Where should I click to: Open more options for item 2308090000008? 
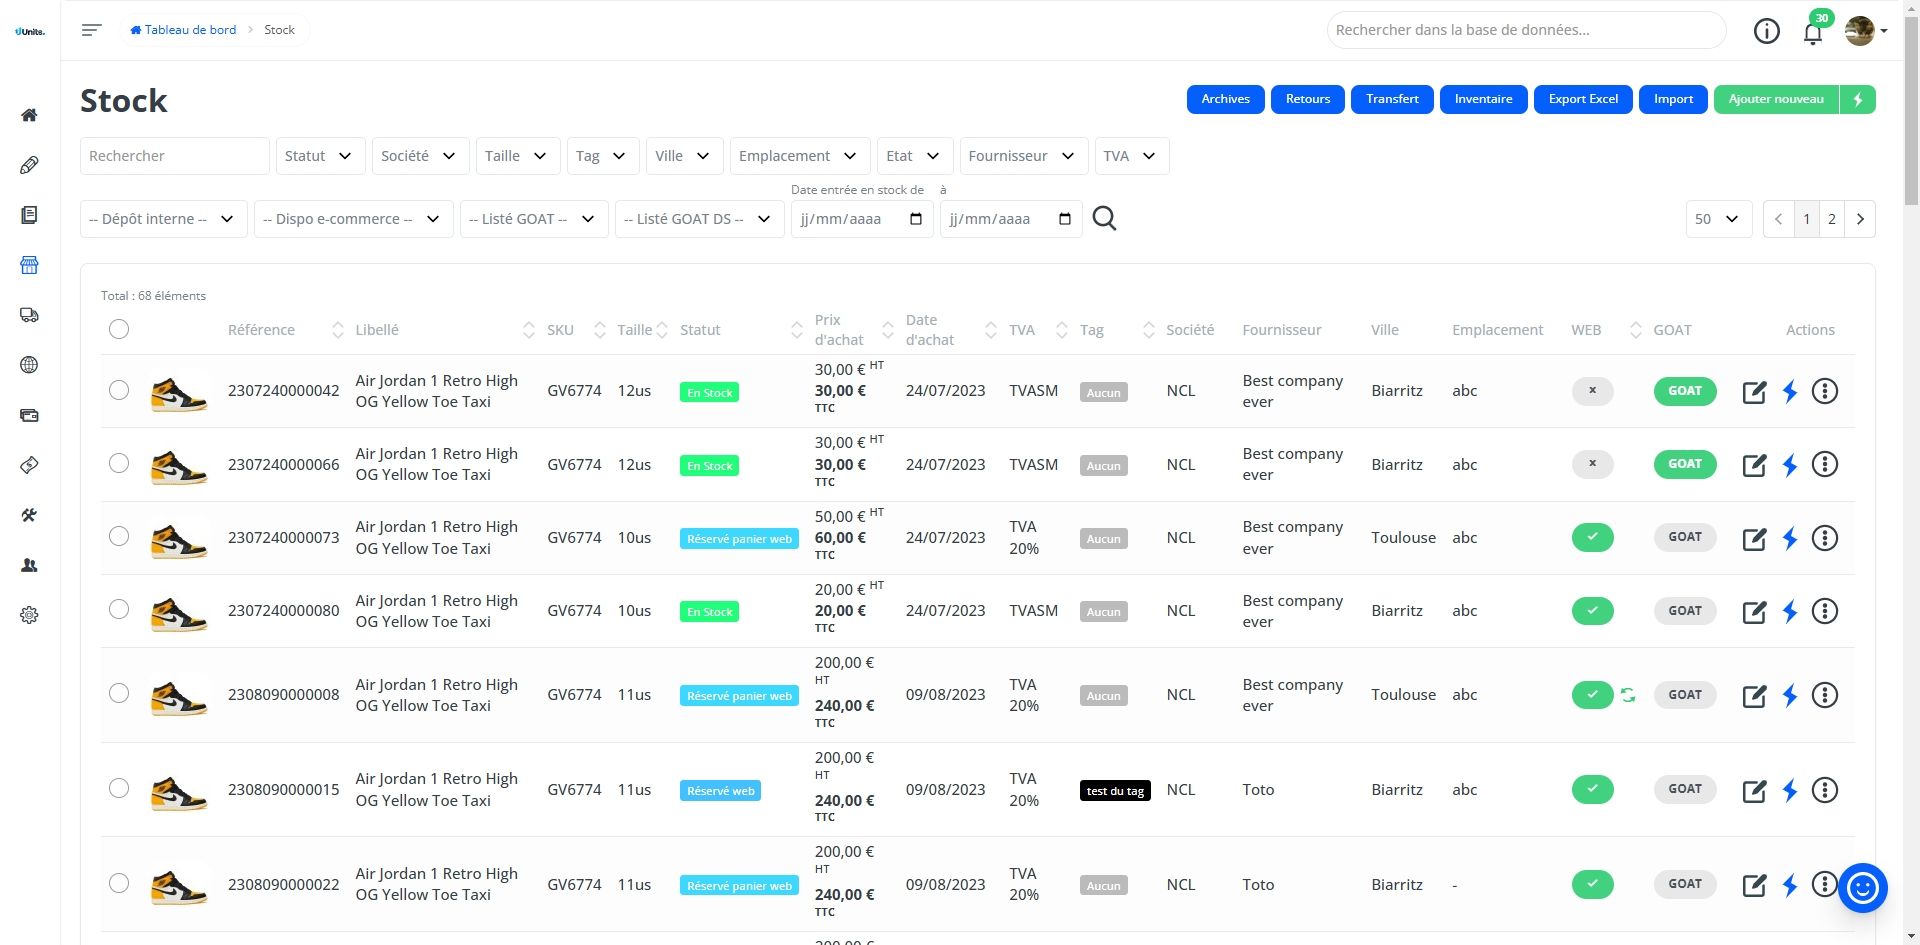click(x=1825, y=695)
